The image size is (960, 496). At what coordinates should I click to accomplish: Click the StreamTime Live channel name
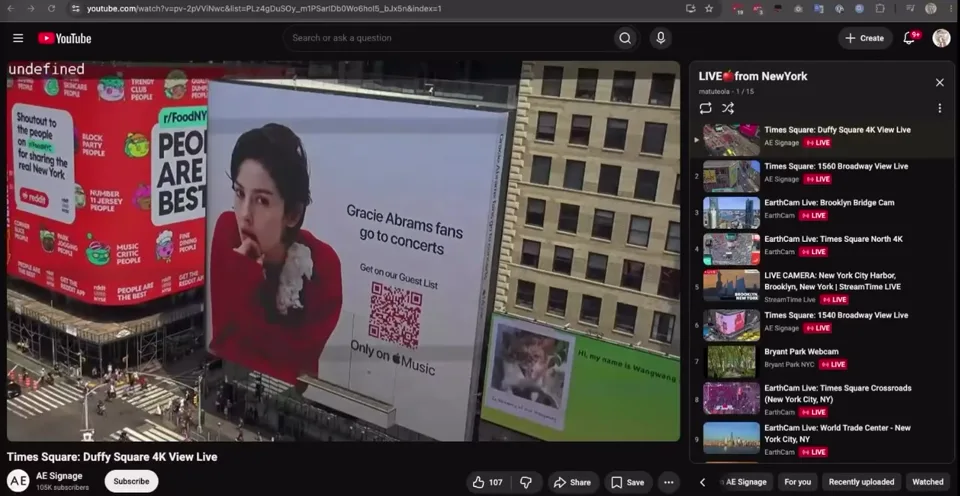tap(789, 299)
